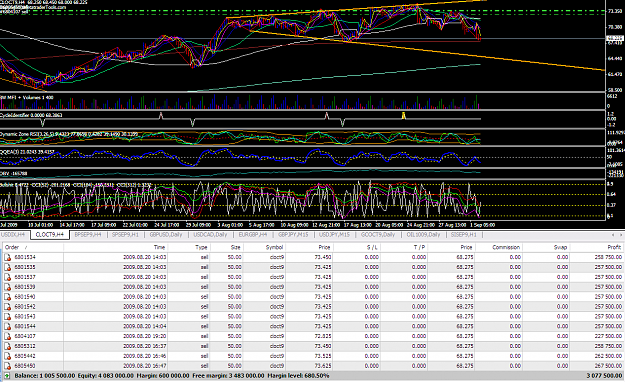Sort orders by the Order column header
Viewport: 625px width, 382px height.
[33, 247]
